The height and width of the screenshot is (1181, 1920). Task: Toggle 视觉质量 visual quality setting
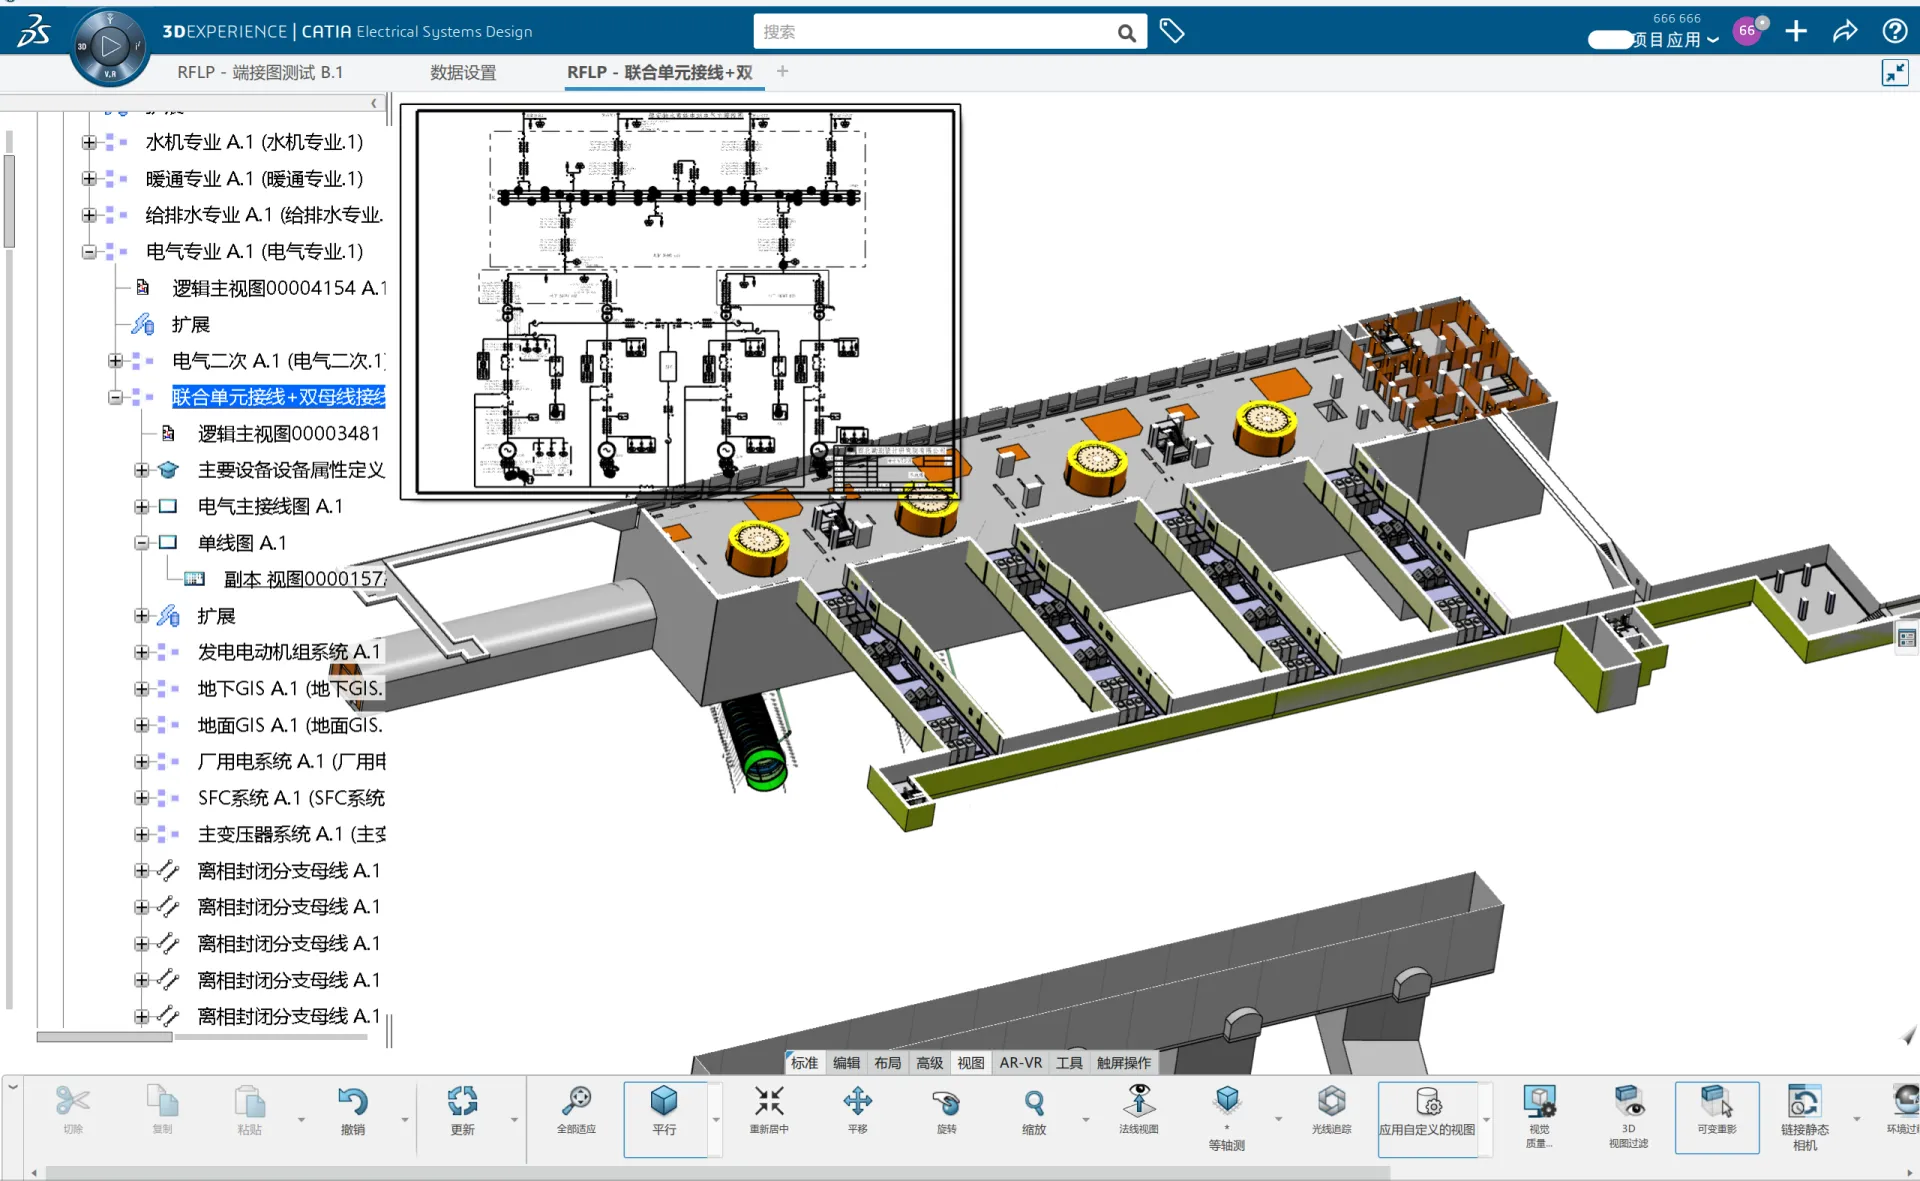[x=1541, y=1113]
